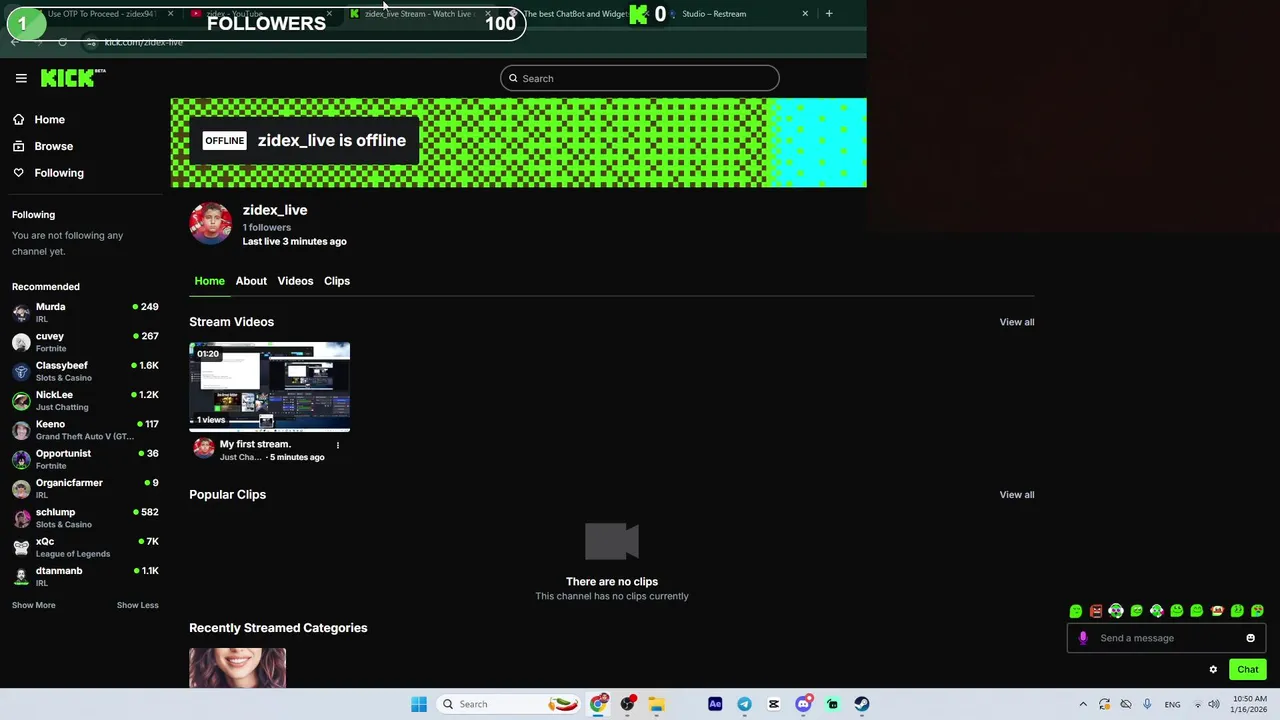1280x720 pixels.
Task: Switch to 'The best ChatBot and Widget' tab
Action: 575,14
